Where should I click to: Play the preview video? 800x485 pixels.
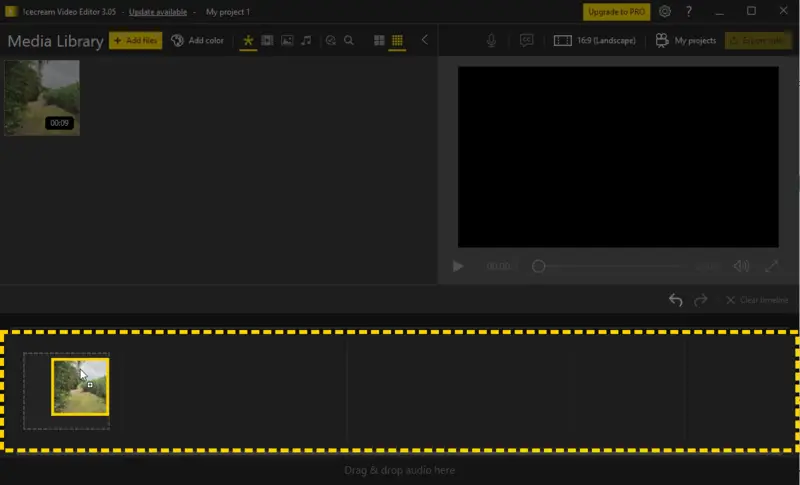pyautogui.click(x=458, y=266)
